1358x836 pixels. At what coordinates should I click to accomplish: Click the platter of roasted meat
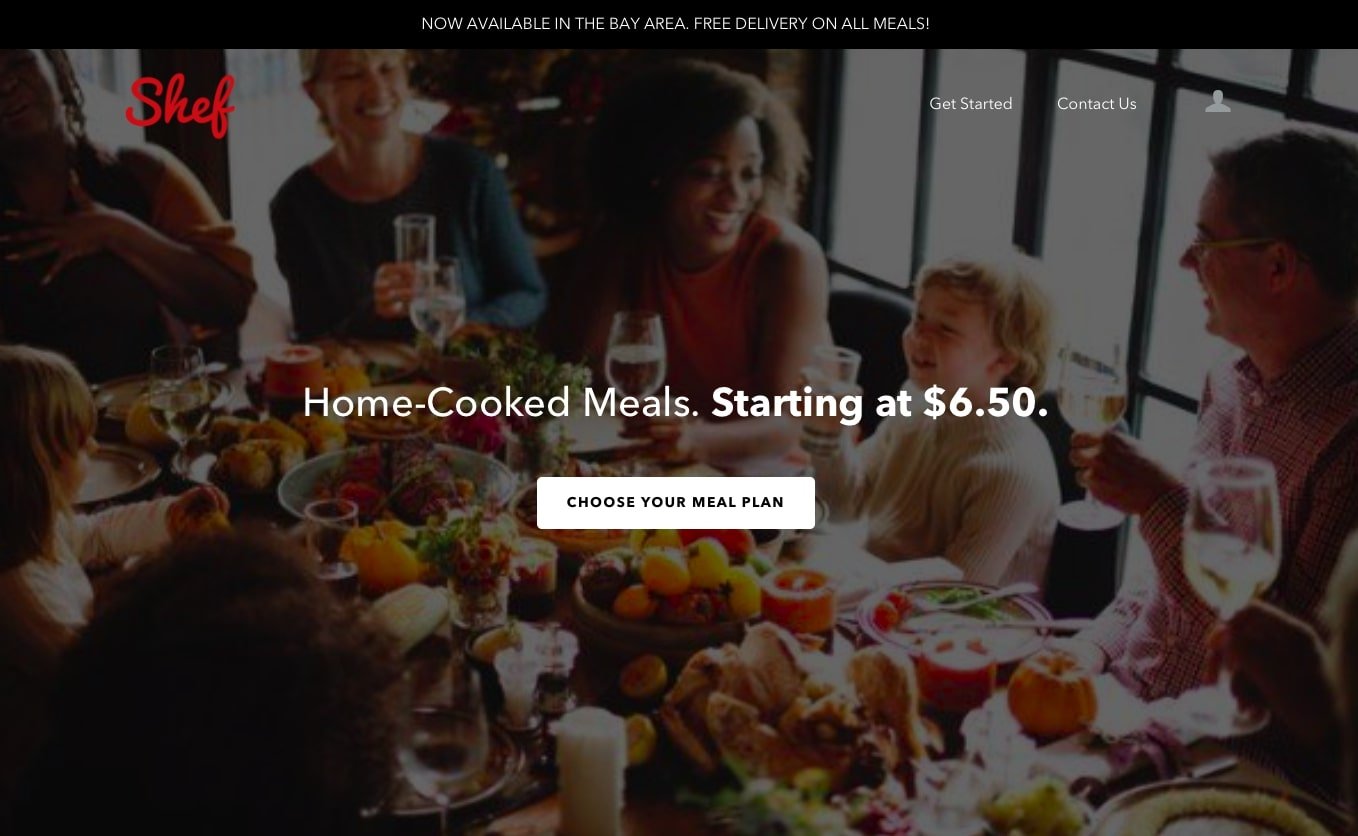397,480
